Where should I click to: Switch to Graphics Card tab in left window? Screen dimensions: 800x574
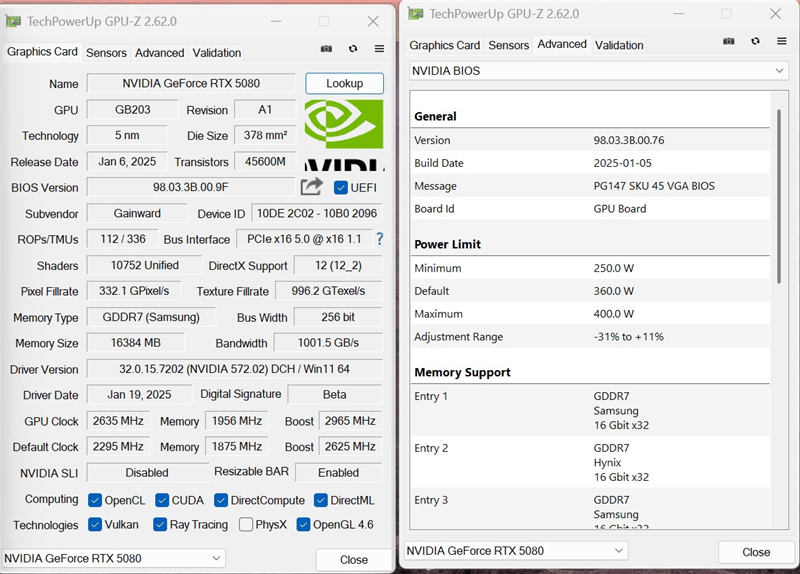(42, 52)
